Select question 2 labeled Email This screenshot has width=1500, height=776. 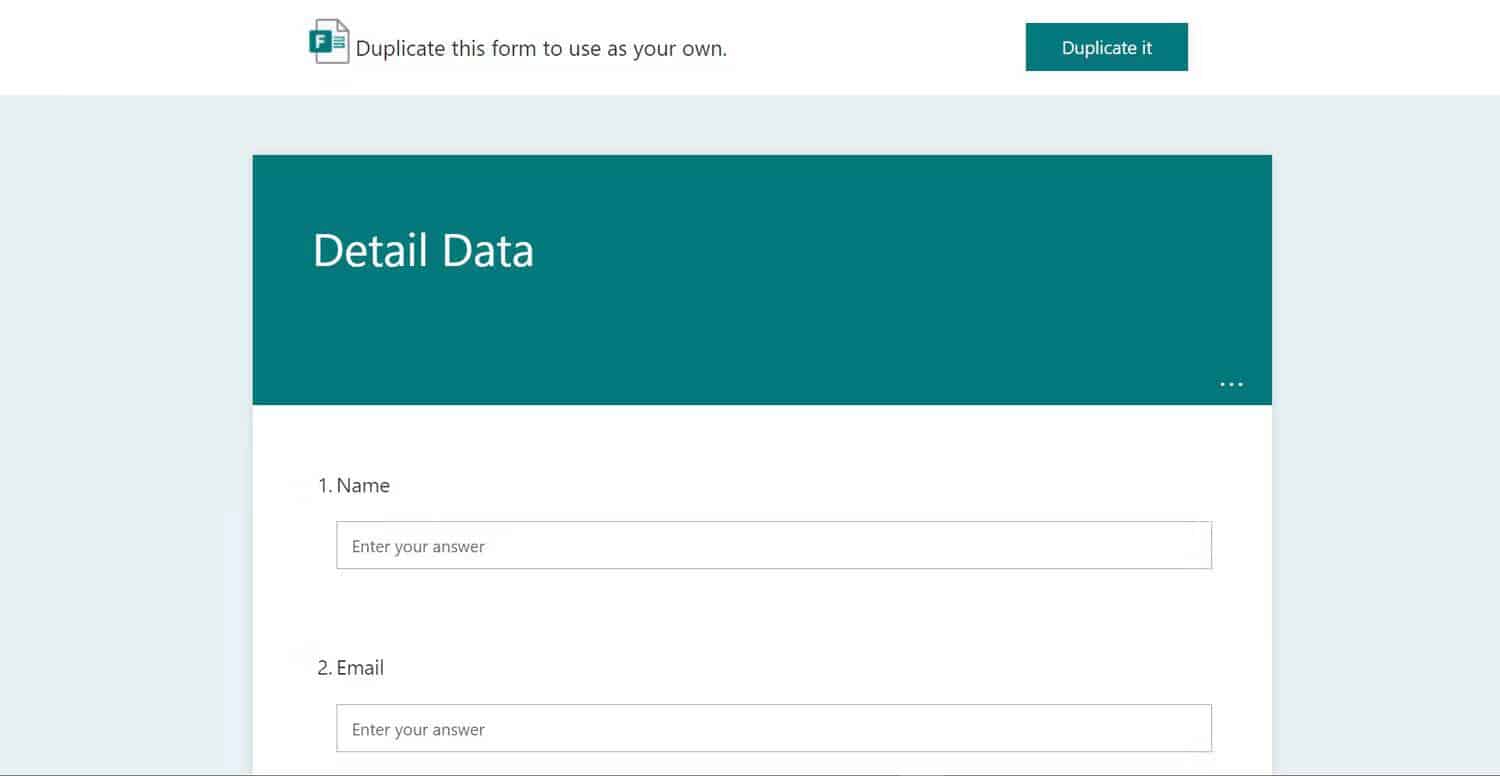pos(351,667)
